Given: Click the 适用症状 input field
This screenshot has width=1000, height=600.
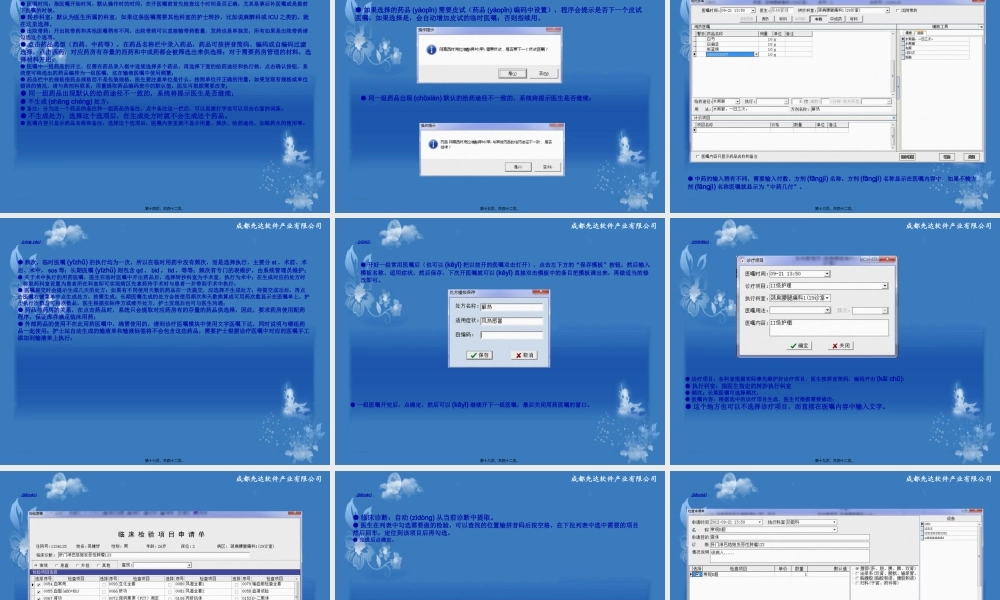Looking at the screenshot, I should point(510,321).
